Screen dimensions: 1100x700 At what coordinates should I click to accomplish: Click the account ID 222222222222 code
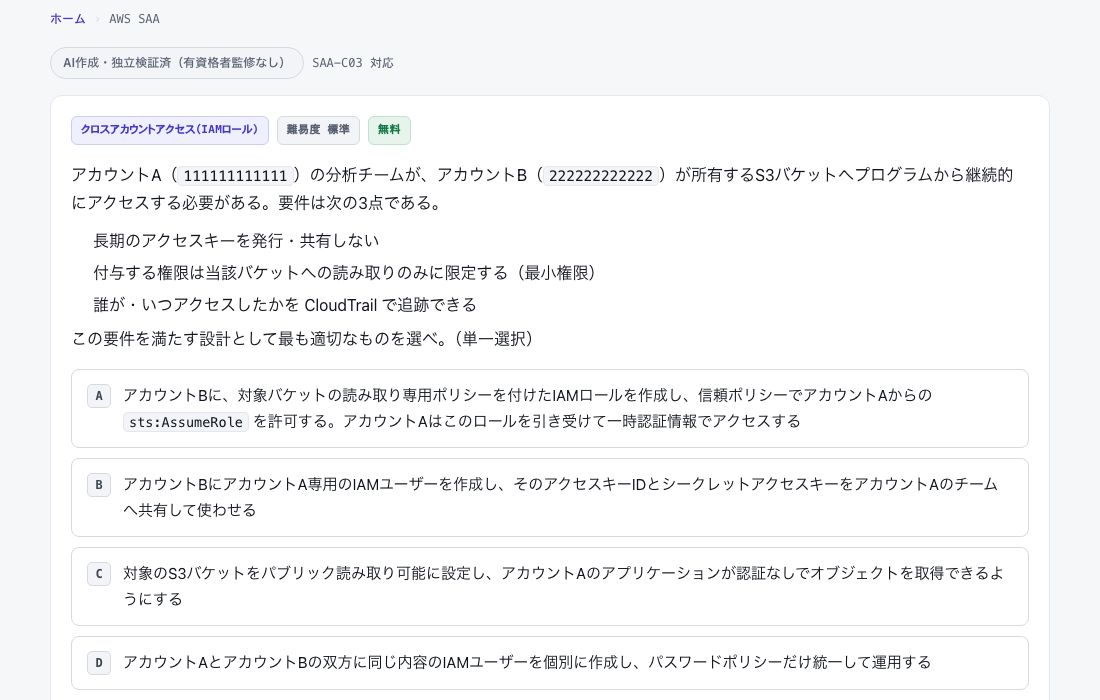601,175
